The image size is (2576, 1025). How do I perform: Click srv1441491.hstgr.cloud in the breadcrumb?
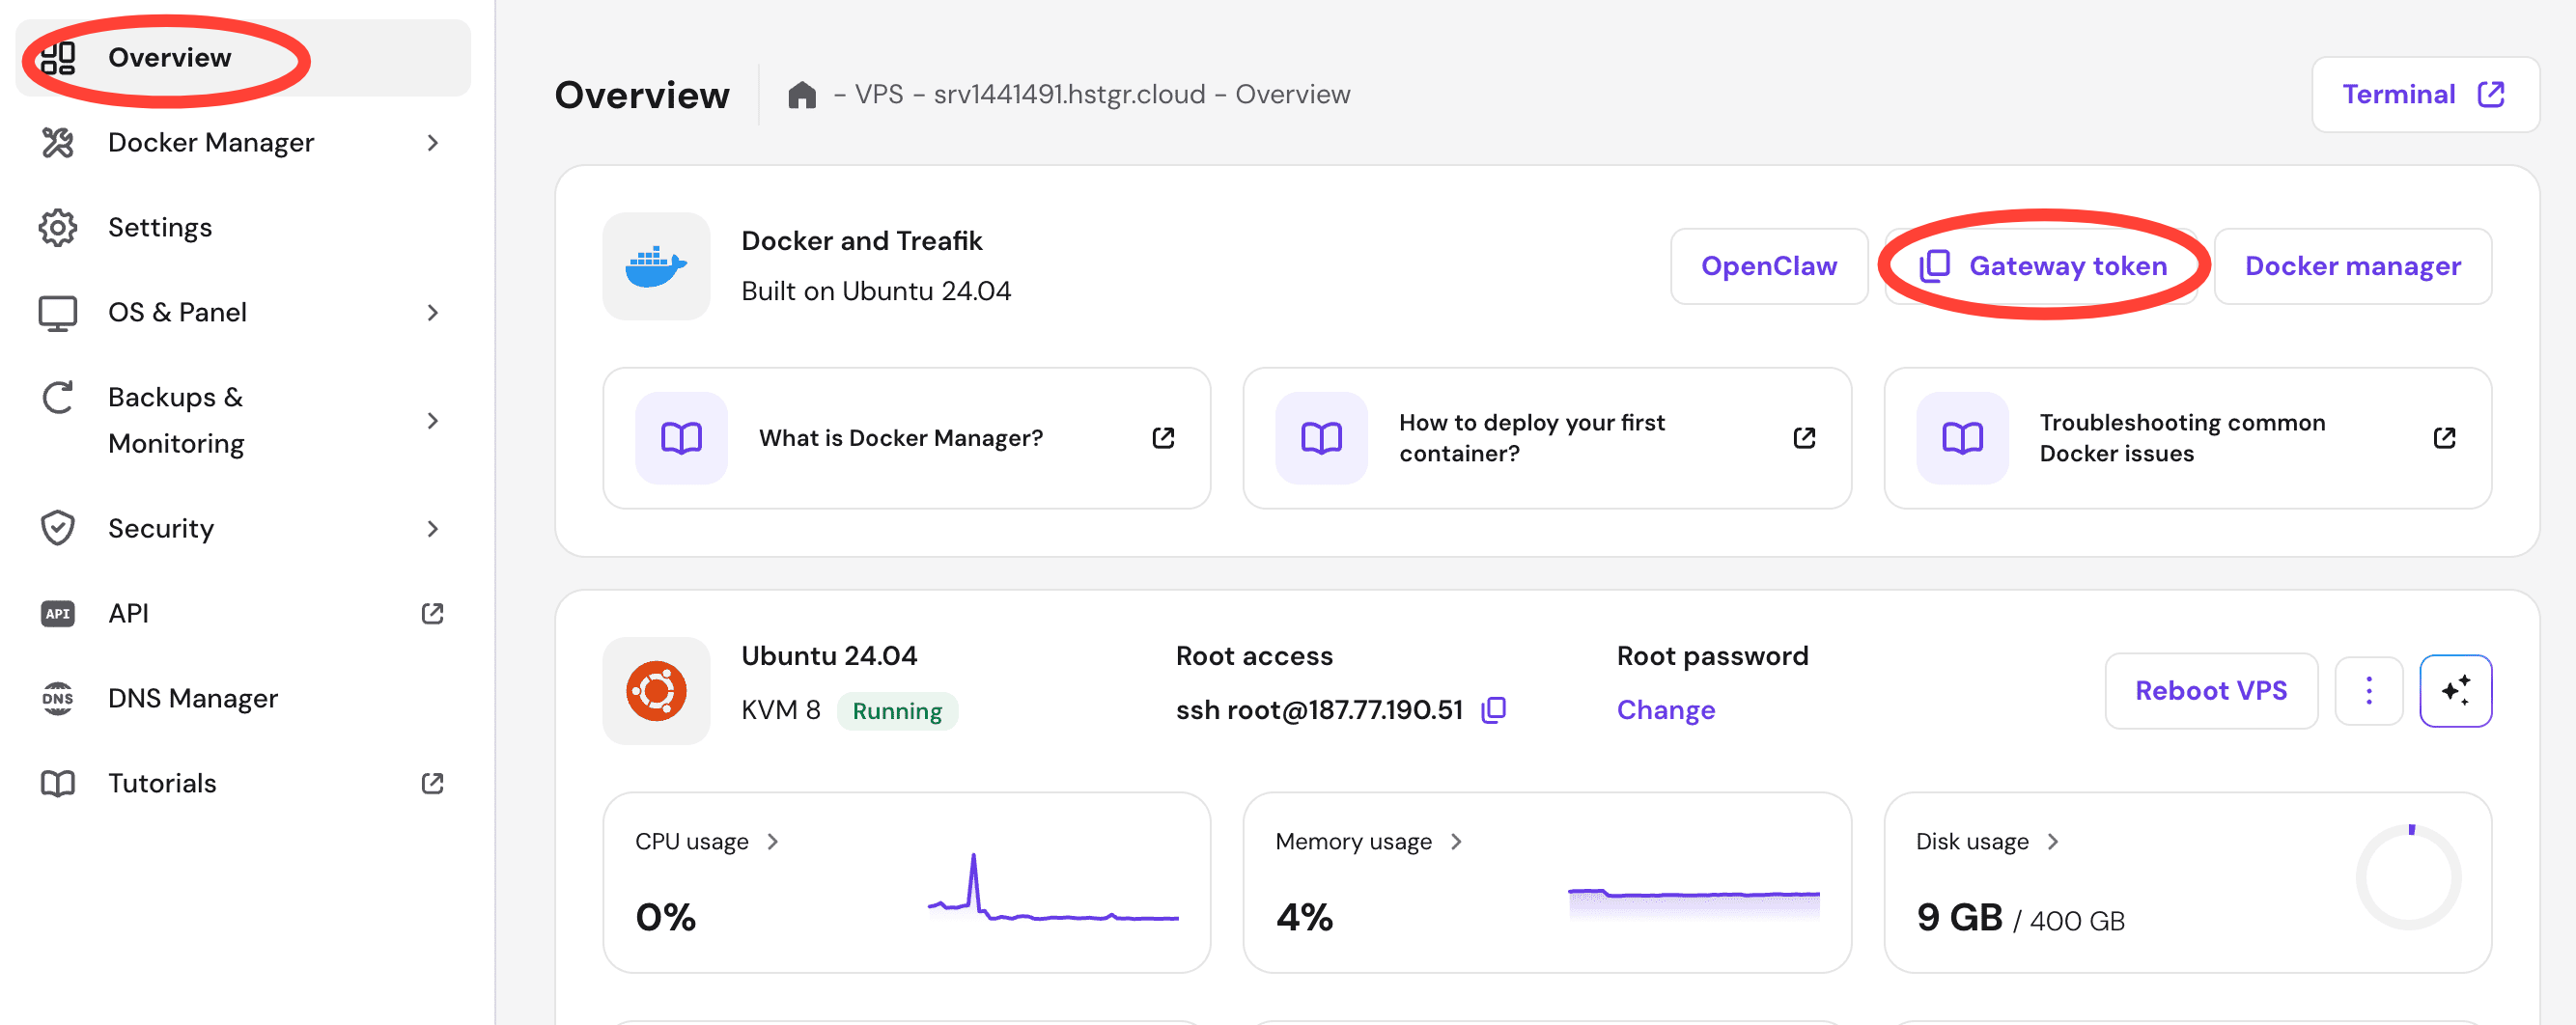1069,94
